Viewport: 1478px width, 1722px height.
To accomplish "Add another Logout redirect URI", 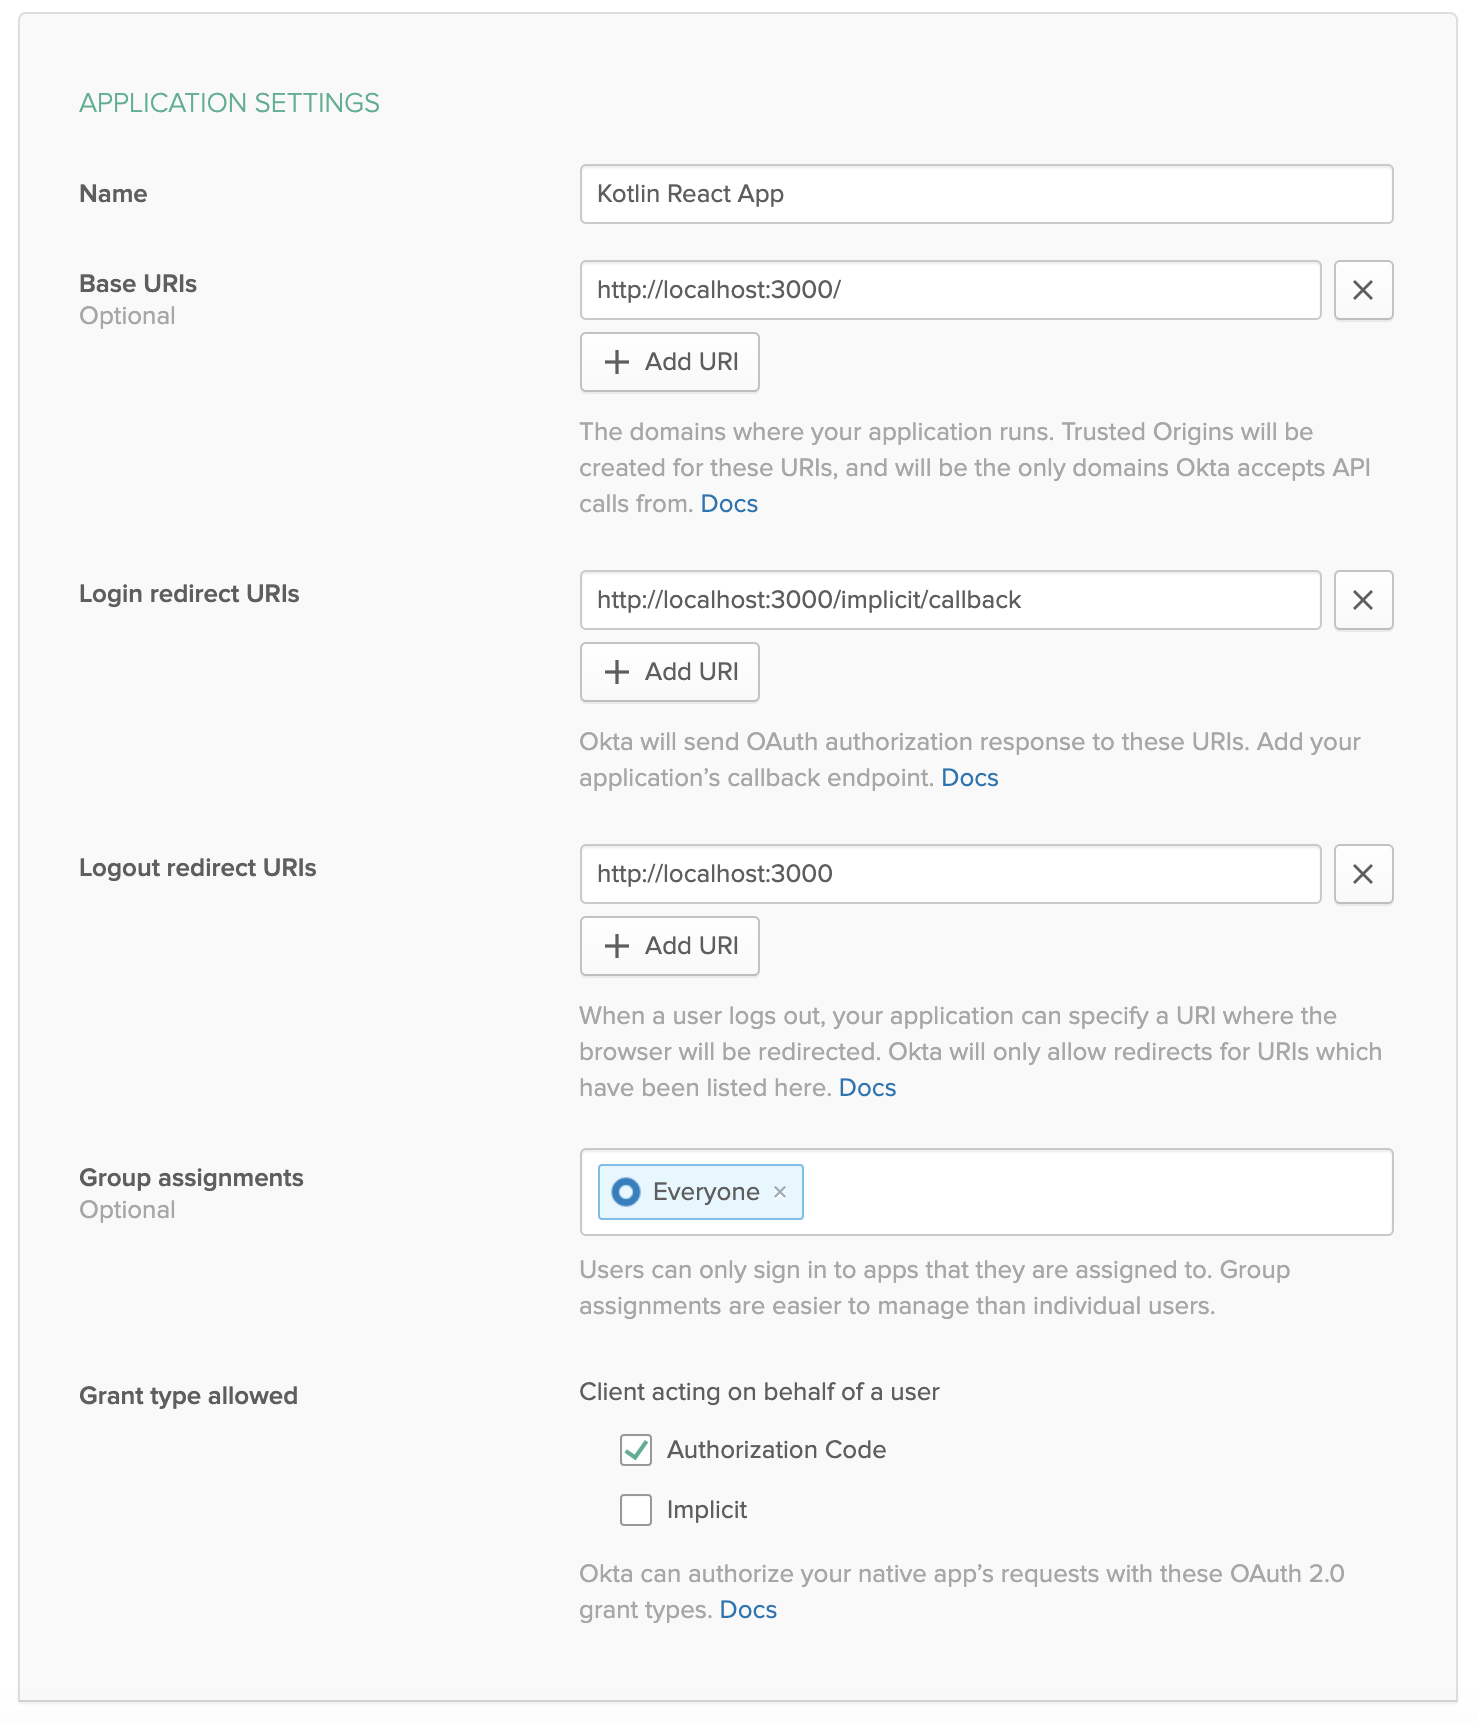I will point(670,946).
